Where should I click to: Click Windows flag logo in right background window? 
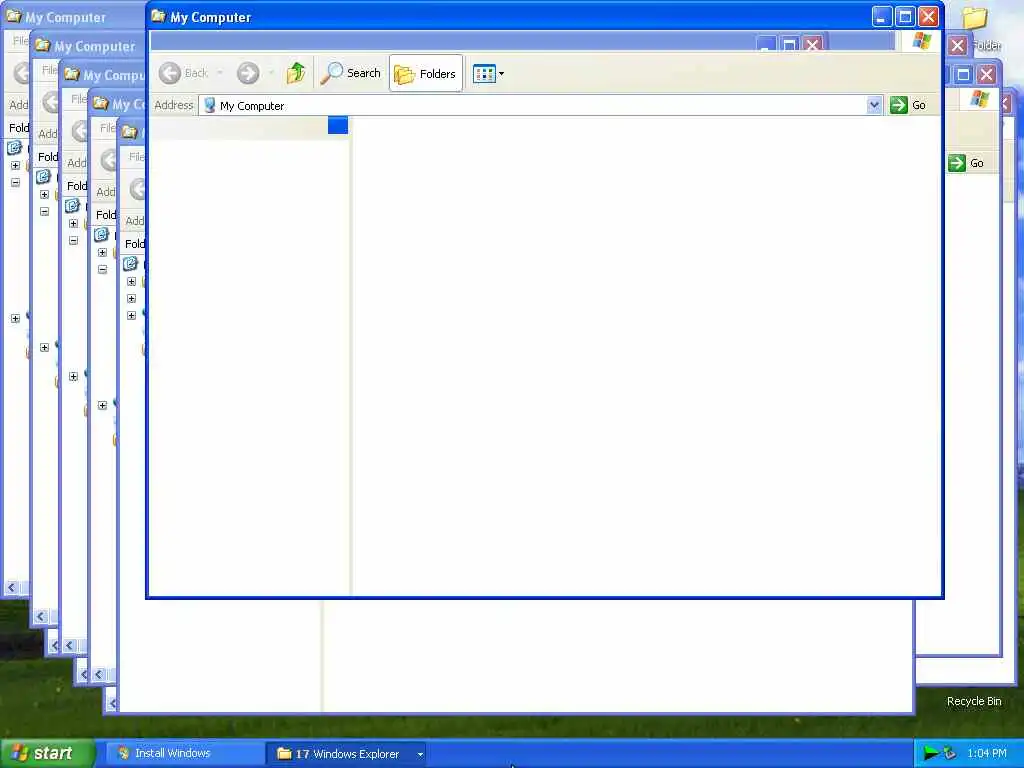(x=979, y=99)
